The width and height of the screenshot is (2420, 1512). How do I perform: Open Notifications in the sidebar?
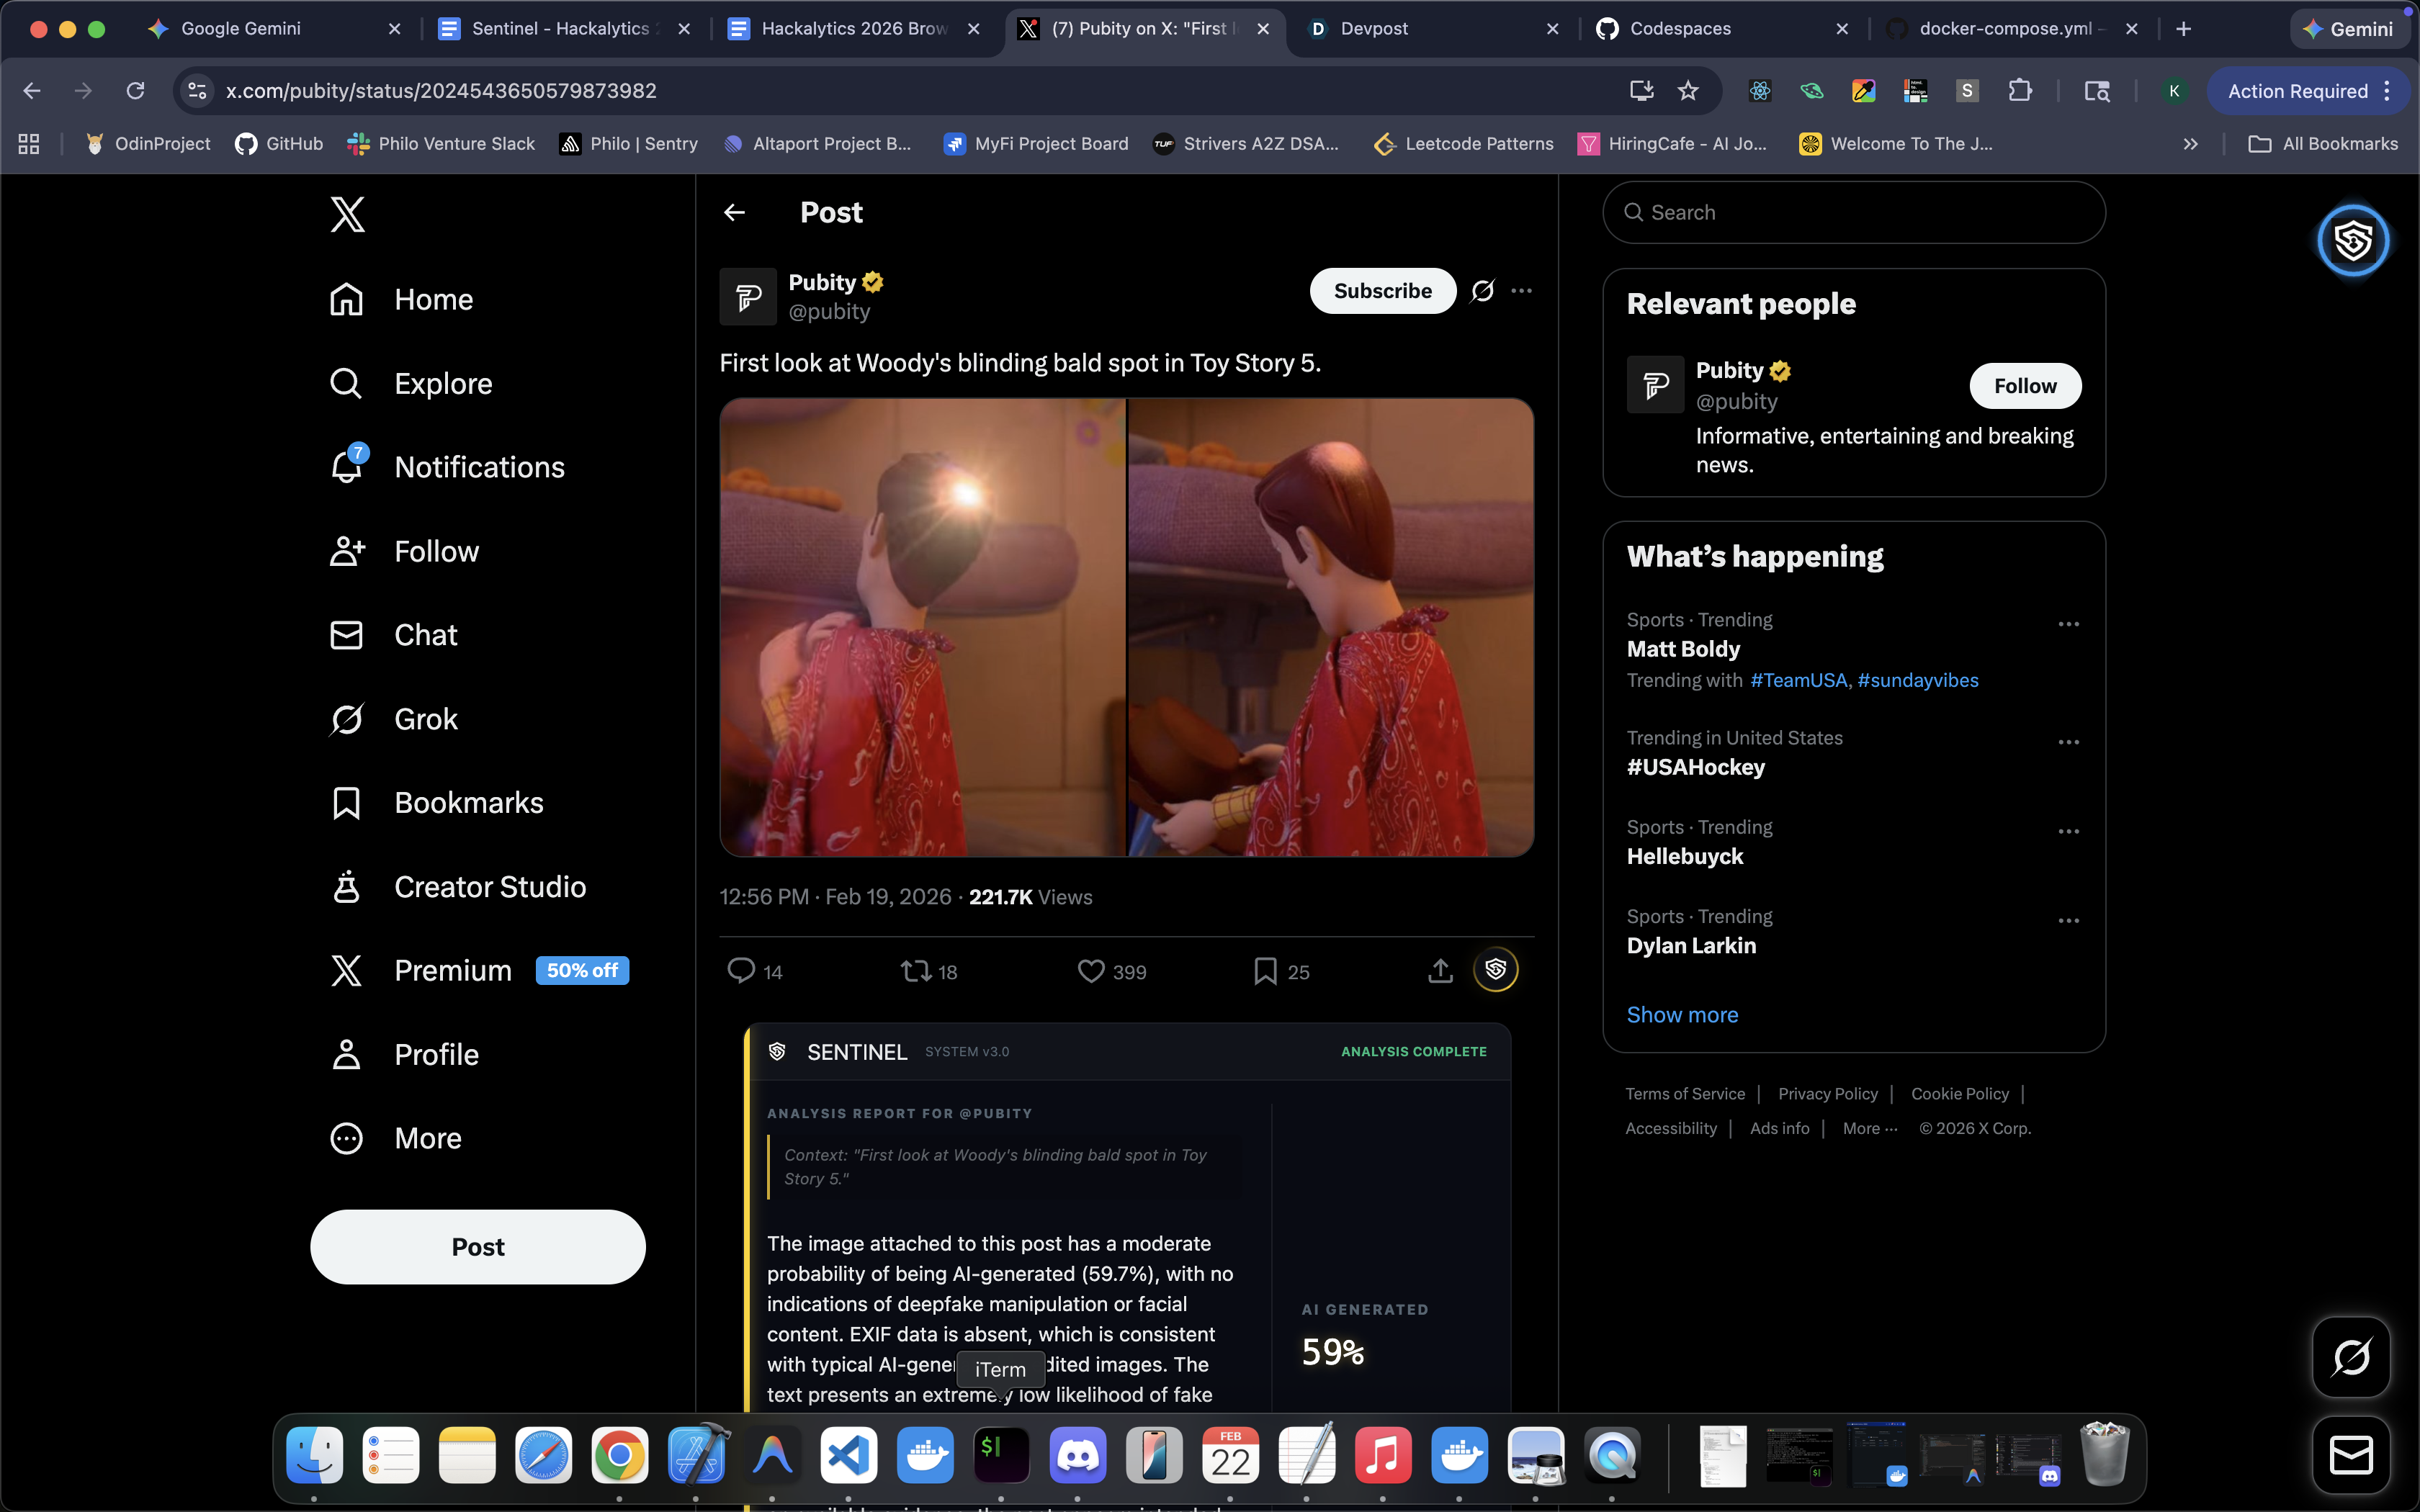[x=478, y=467]
